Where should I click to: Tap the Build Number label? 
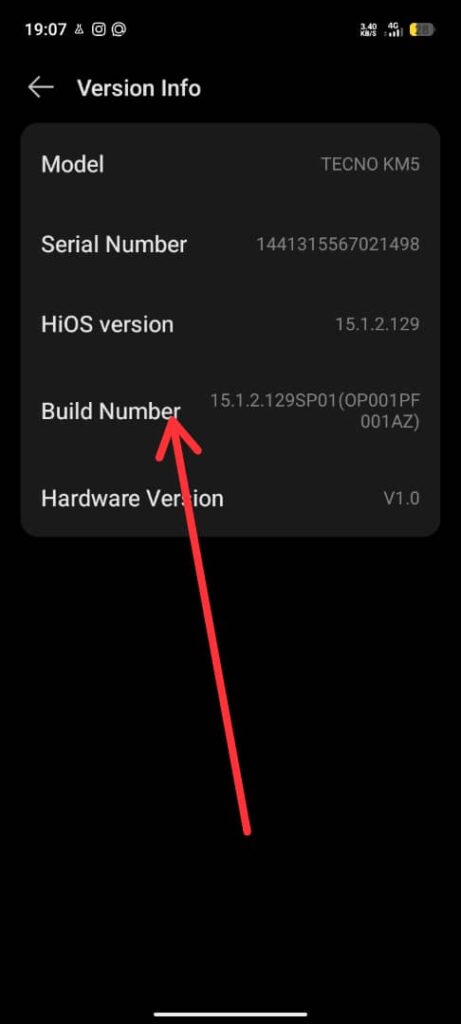pyautogui.click(x=111, y=411)
